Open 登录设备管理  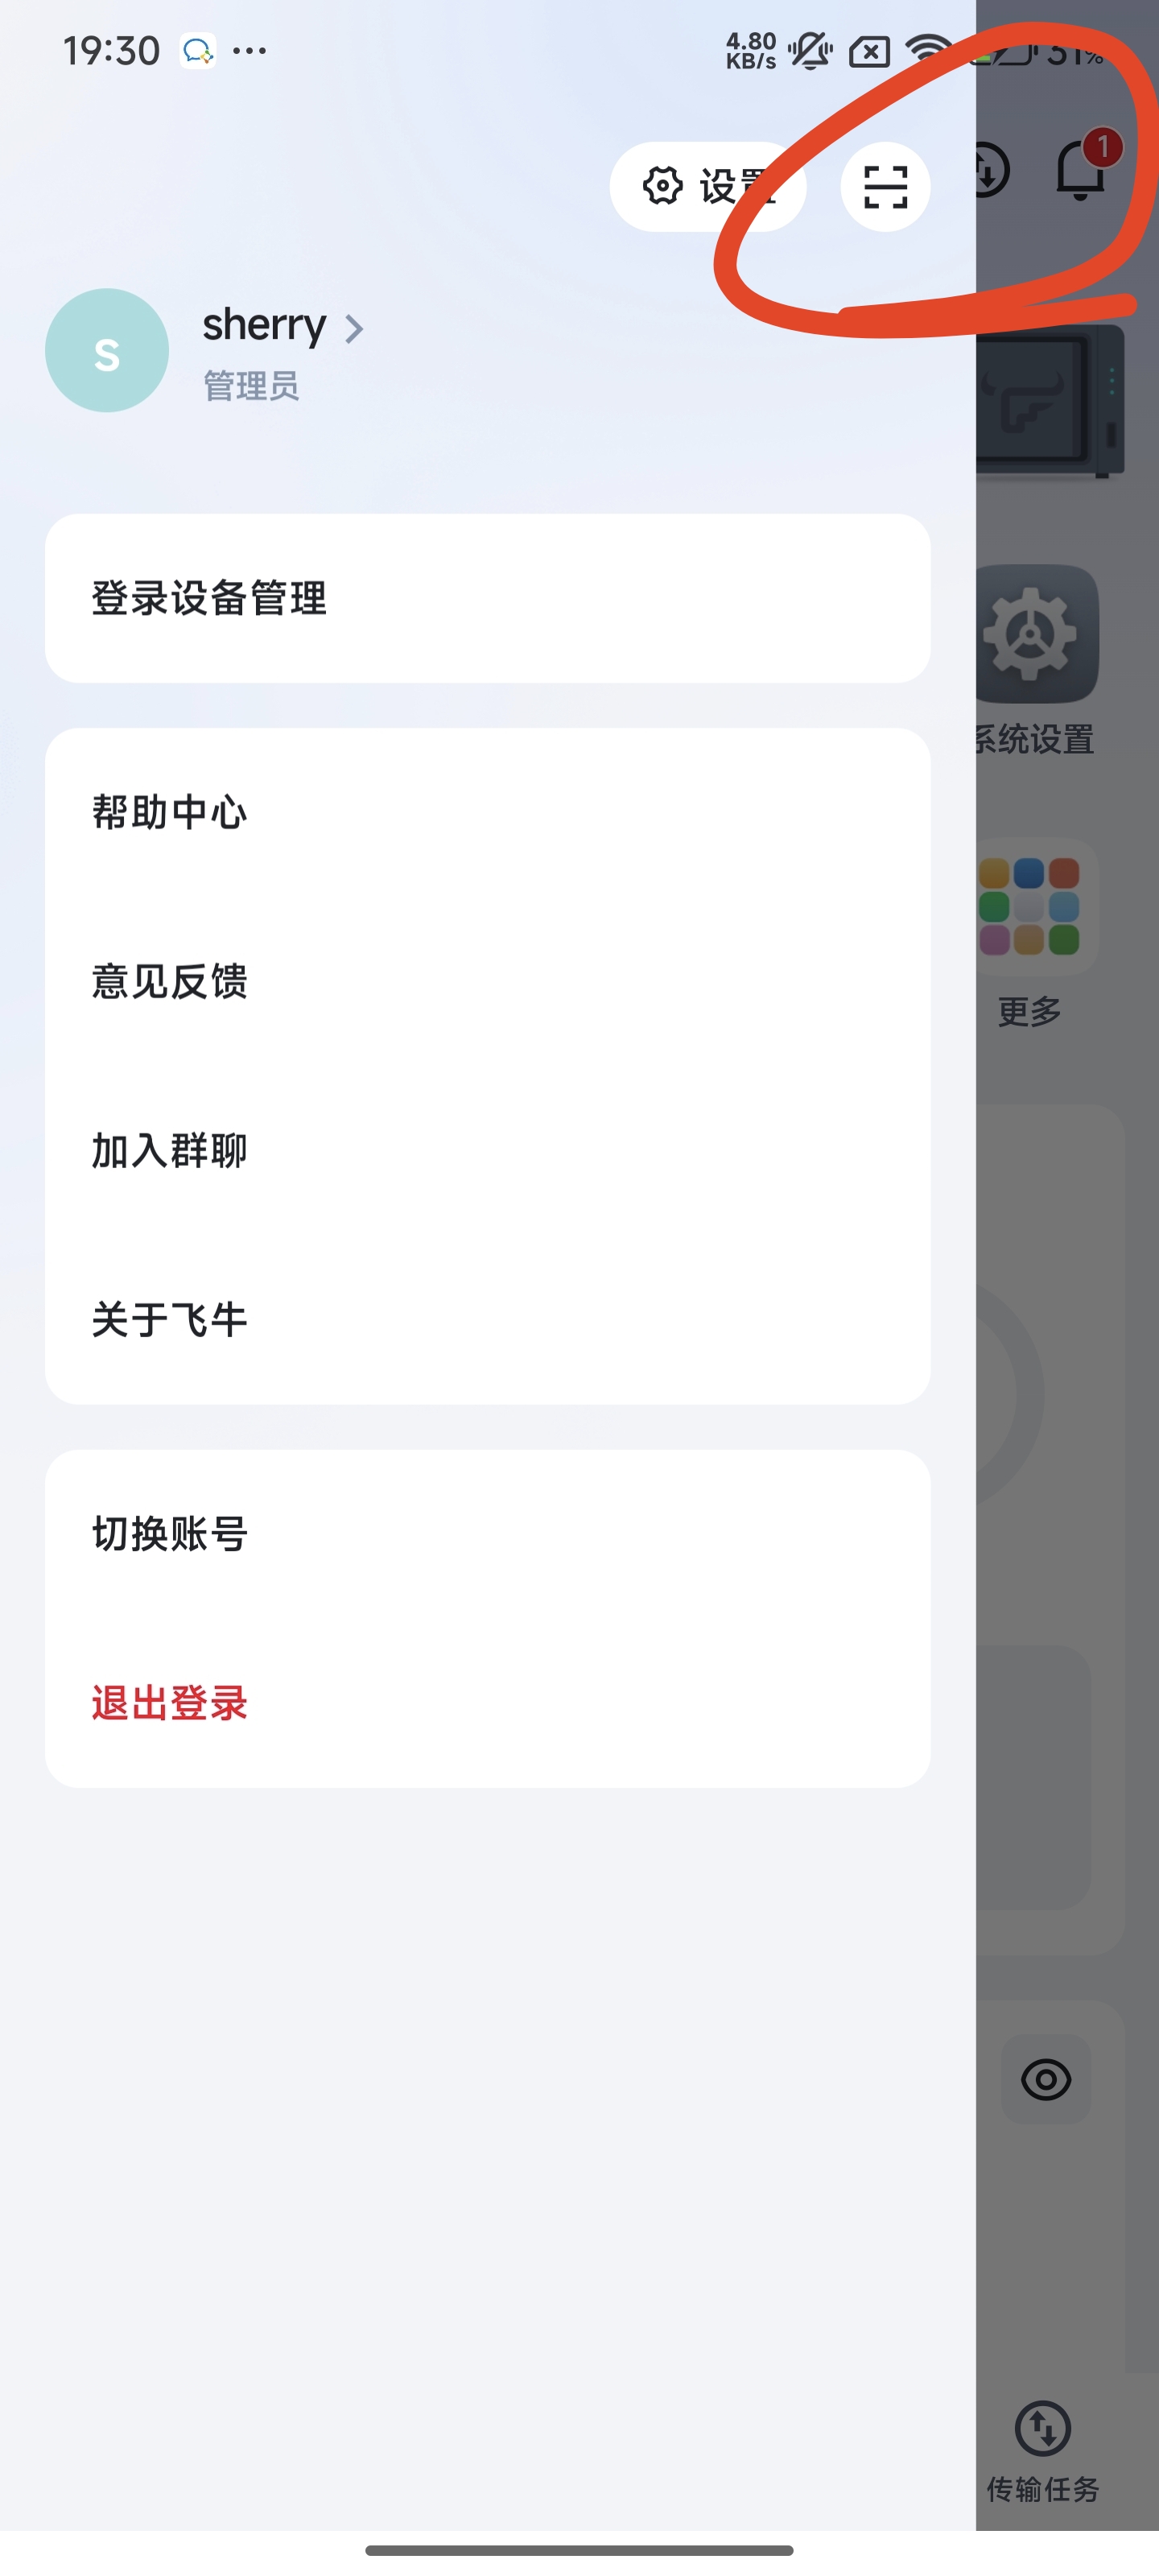[x=488, y=598]
